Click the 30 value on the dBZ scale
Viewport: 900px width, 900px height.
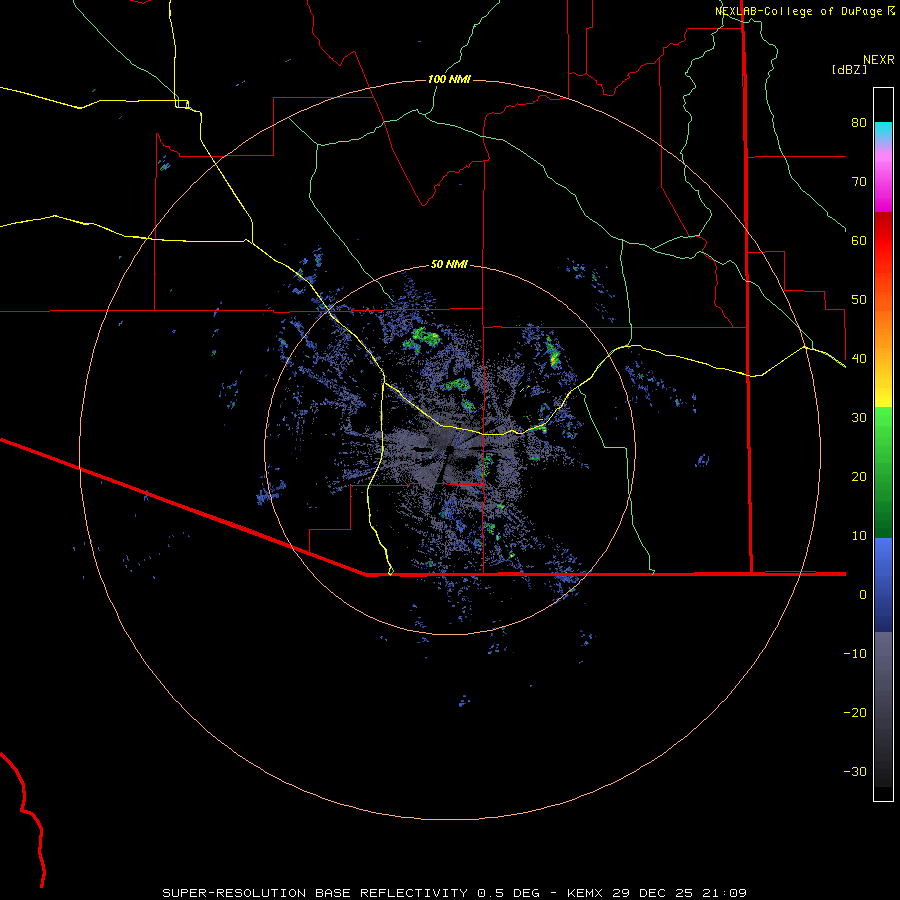click(859, 418)
